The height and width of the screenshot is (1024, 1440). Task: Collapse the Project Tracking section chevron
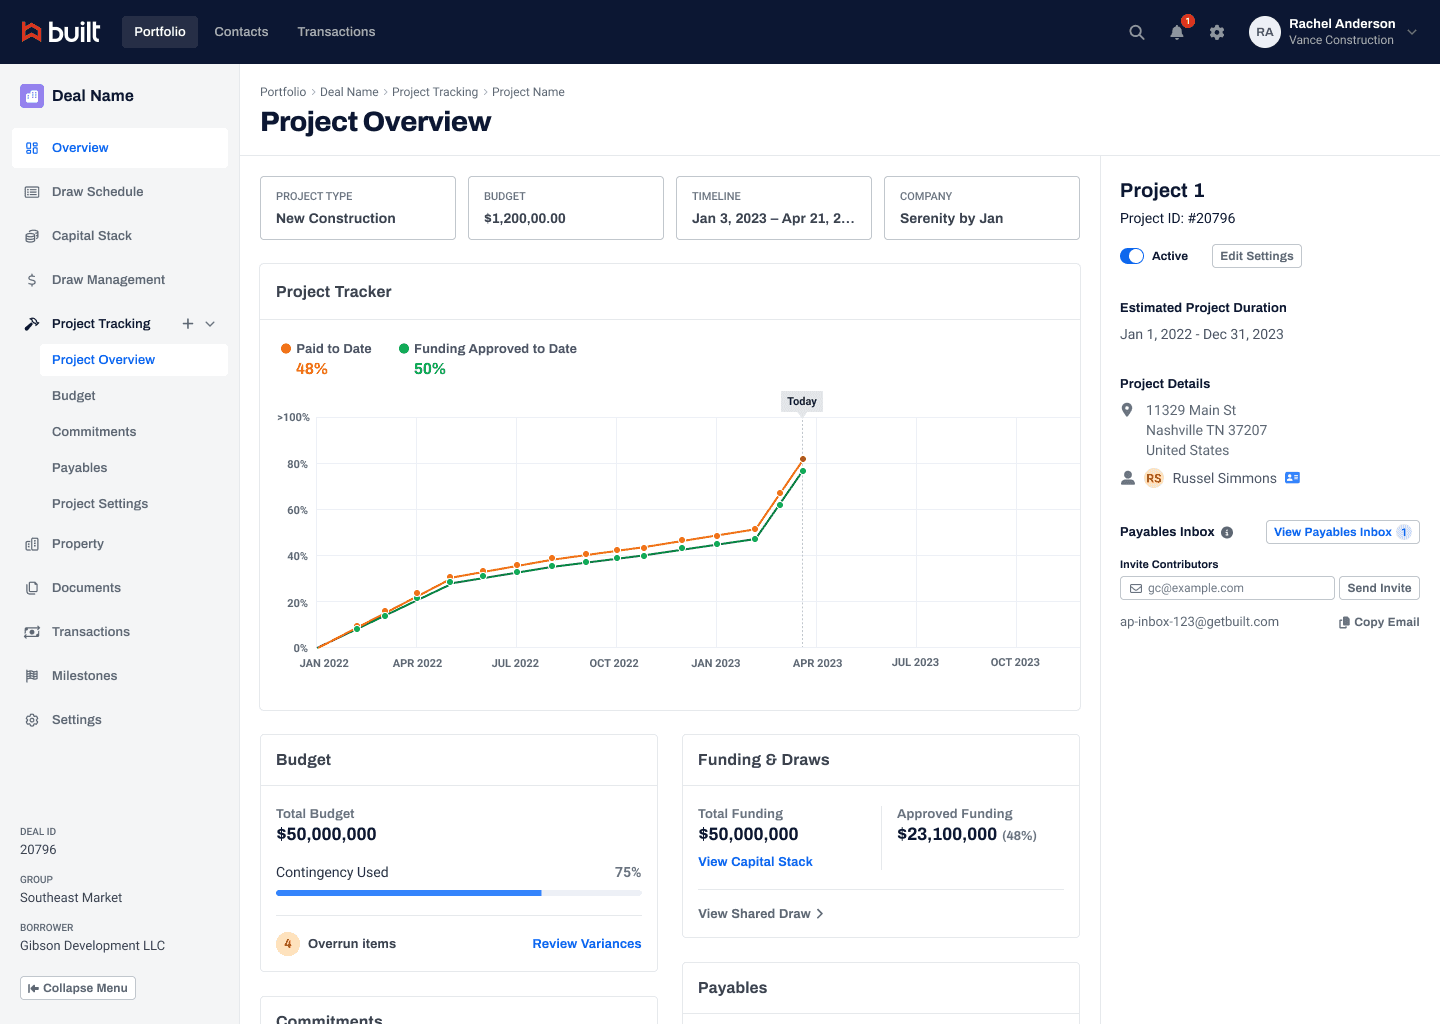pyautogui.click(x=210, y=324)
